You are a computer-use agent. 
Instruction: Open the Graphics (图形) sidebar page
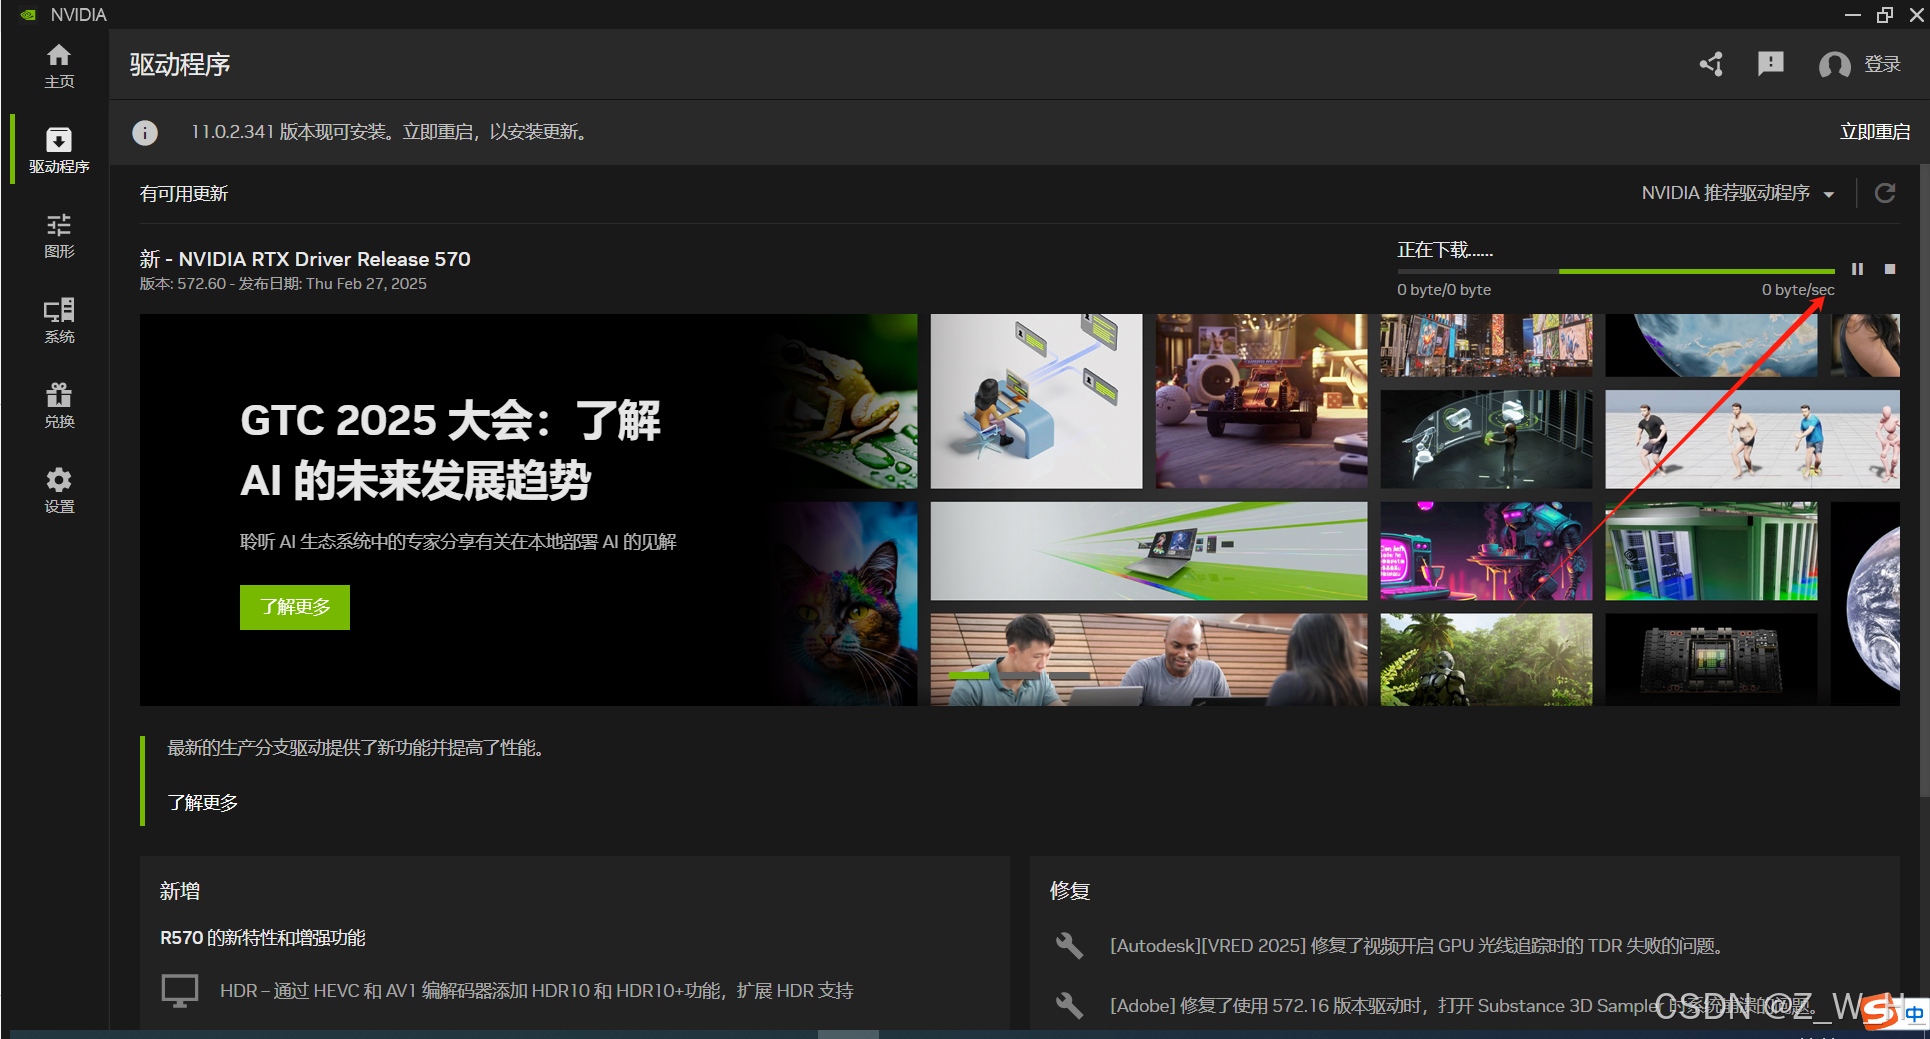[59, 236]
